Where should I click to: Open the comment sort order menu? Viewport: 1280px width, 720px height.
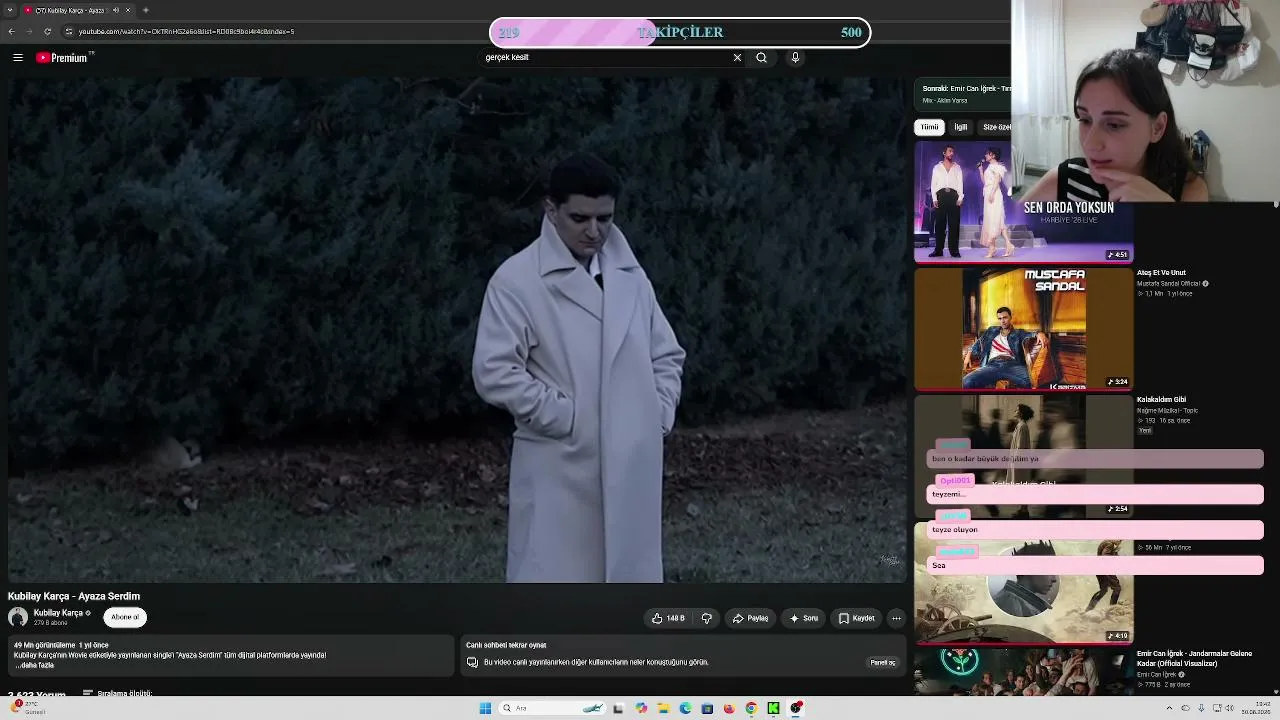tap(118, 693)
